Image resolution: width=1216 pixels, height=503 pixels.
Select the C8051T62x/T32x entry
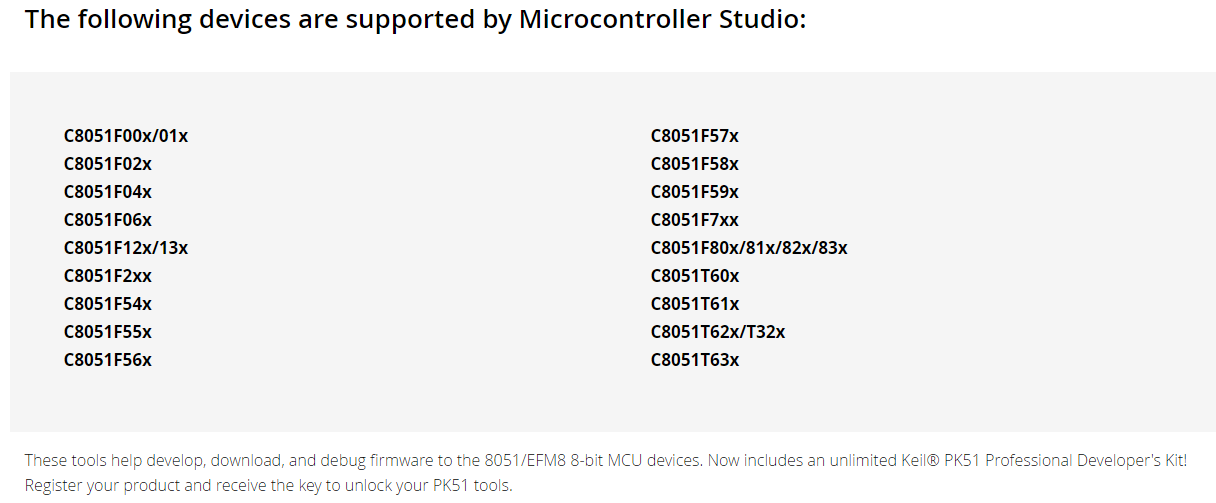(718, 332)
